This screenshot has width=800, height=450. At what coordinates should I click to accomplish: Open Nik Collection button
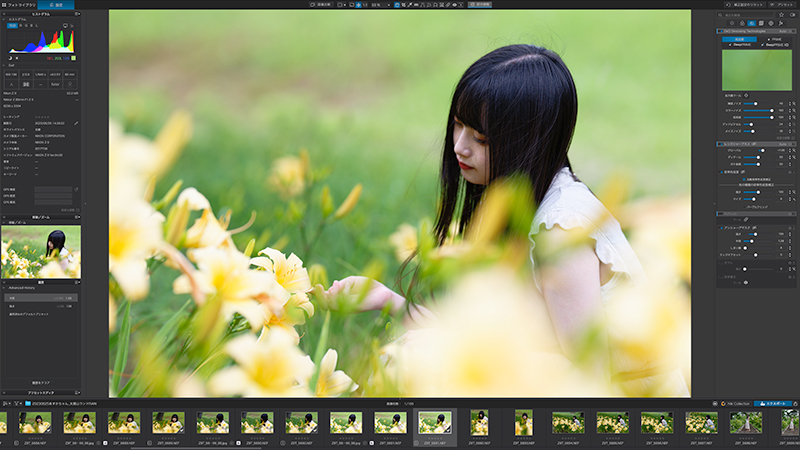735,404
